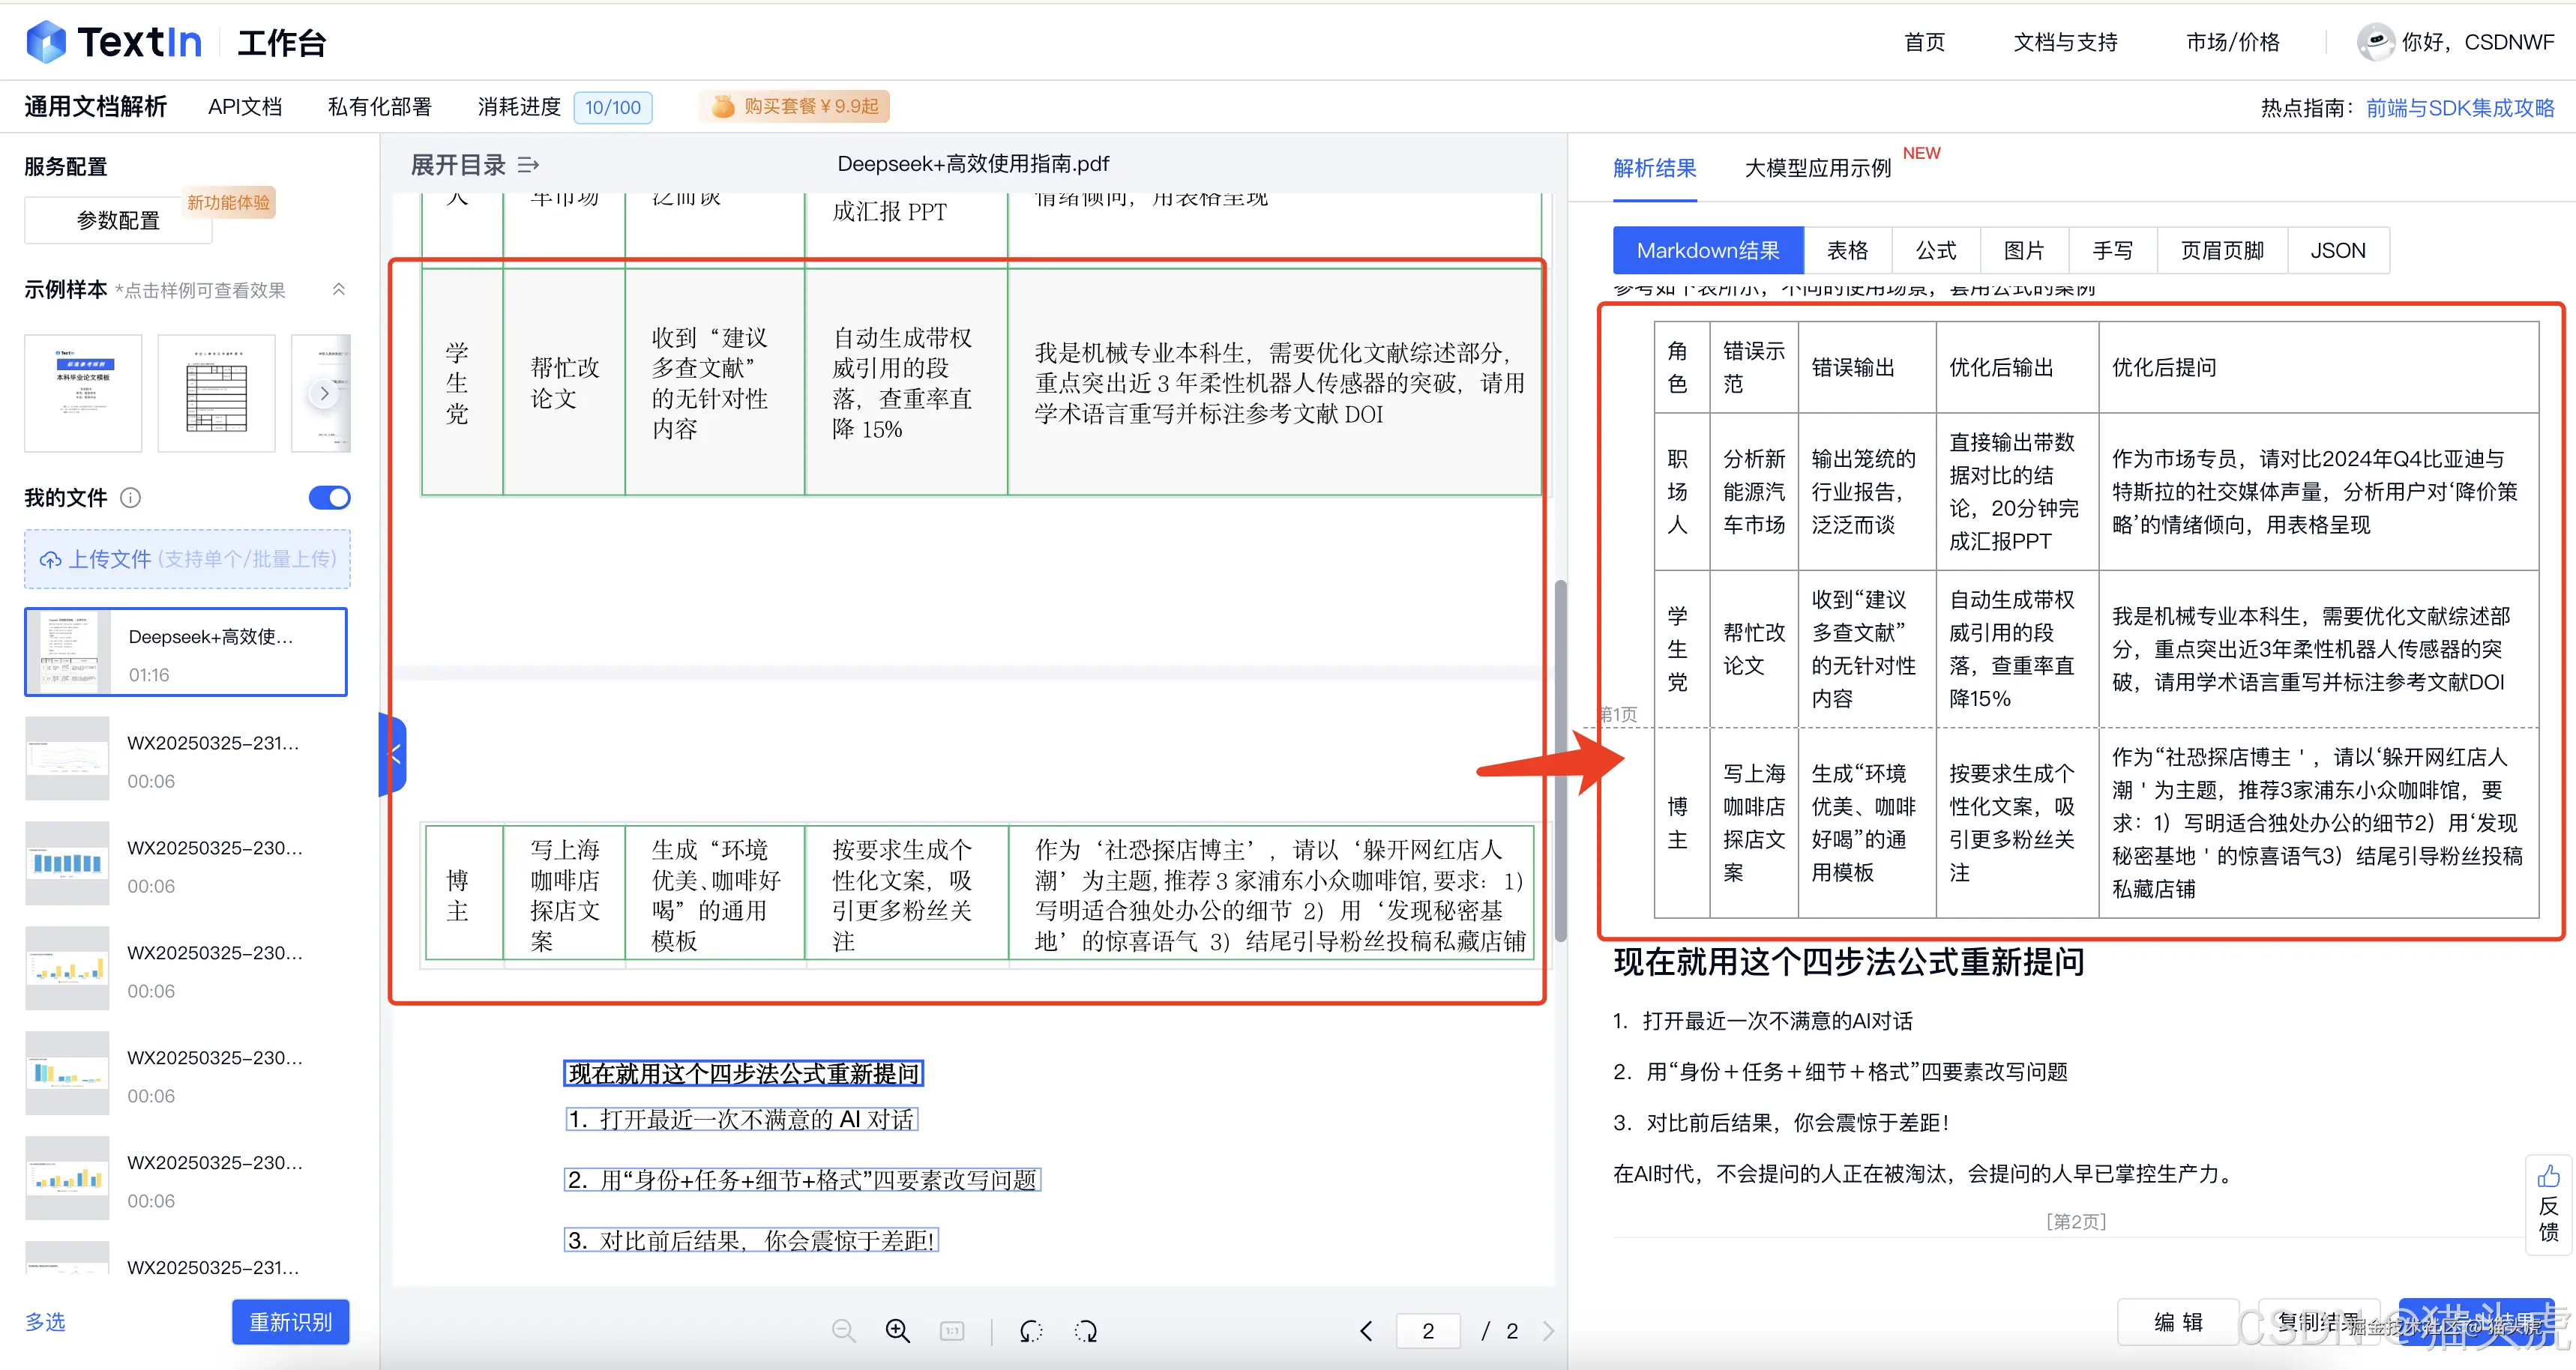Switch to the JSON result tab
This screenshot has height=1370, width=2576.
(x=2338, y=250)
